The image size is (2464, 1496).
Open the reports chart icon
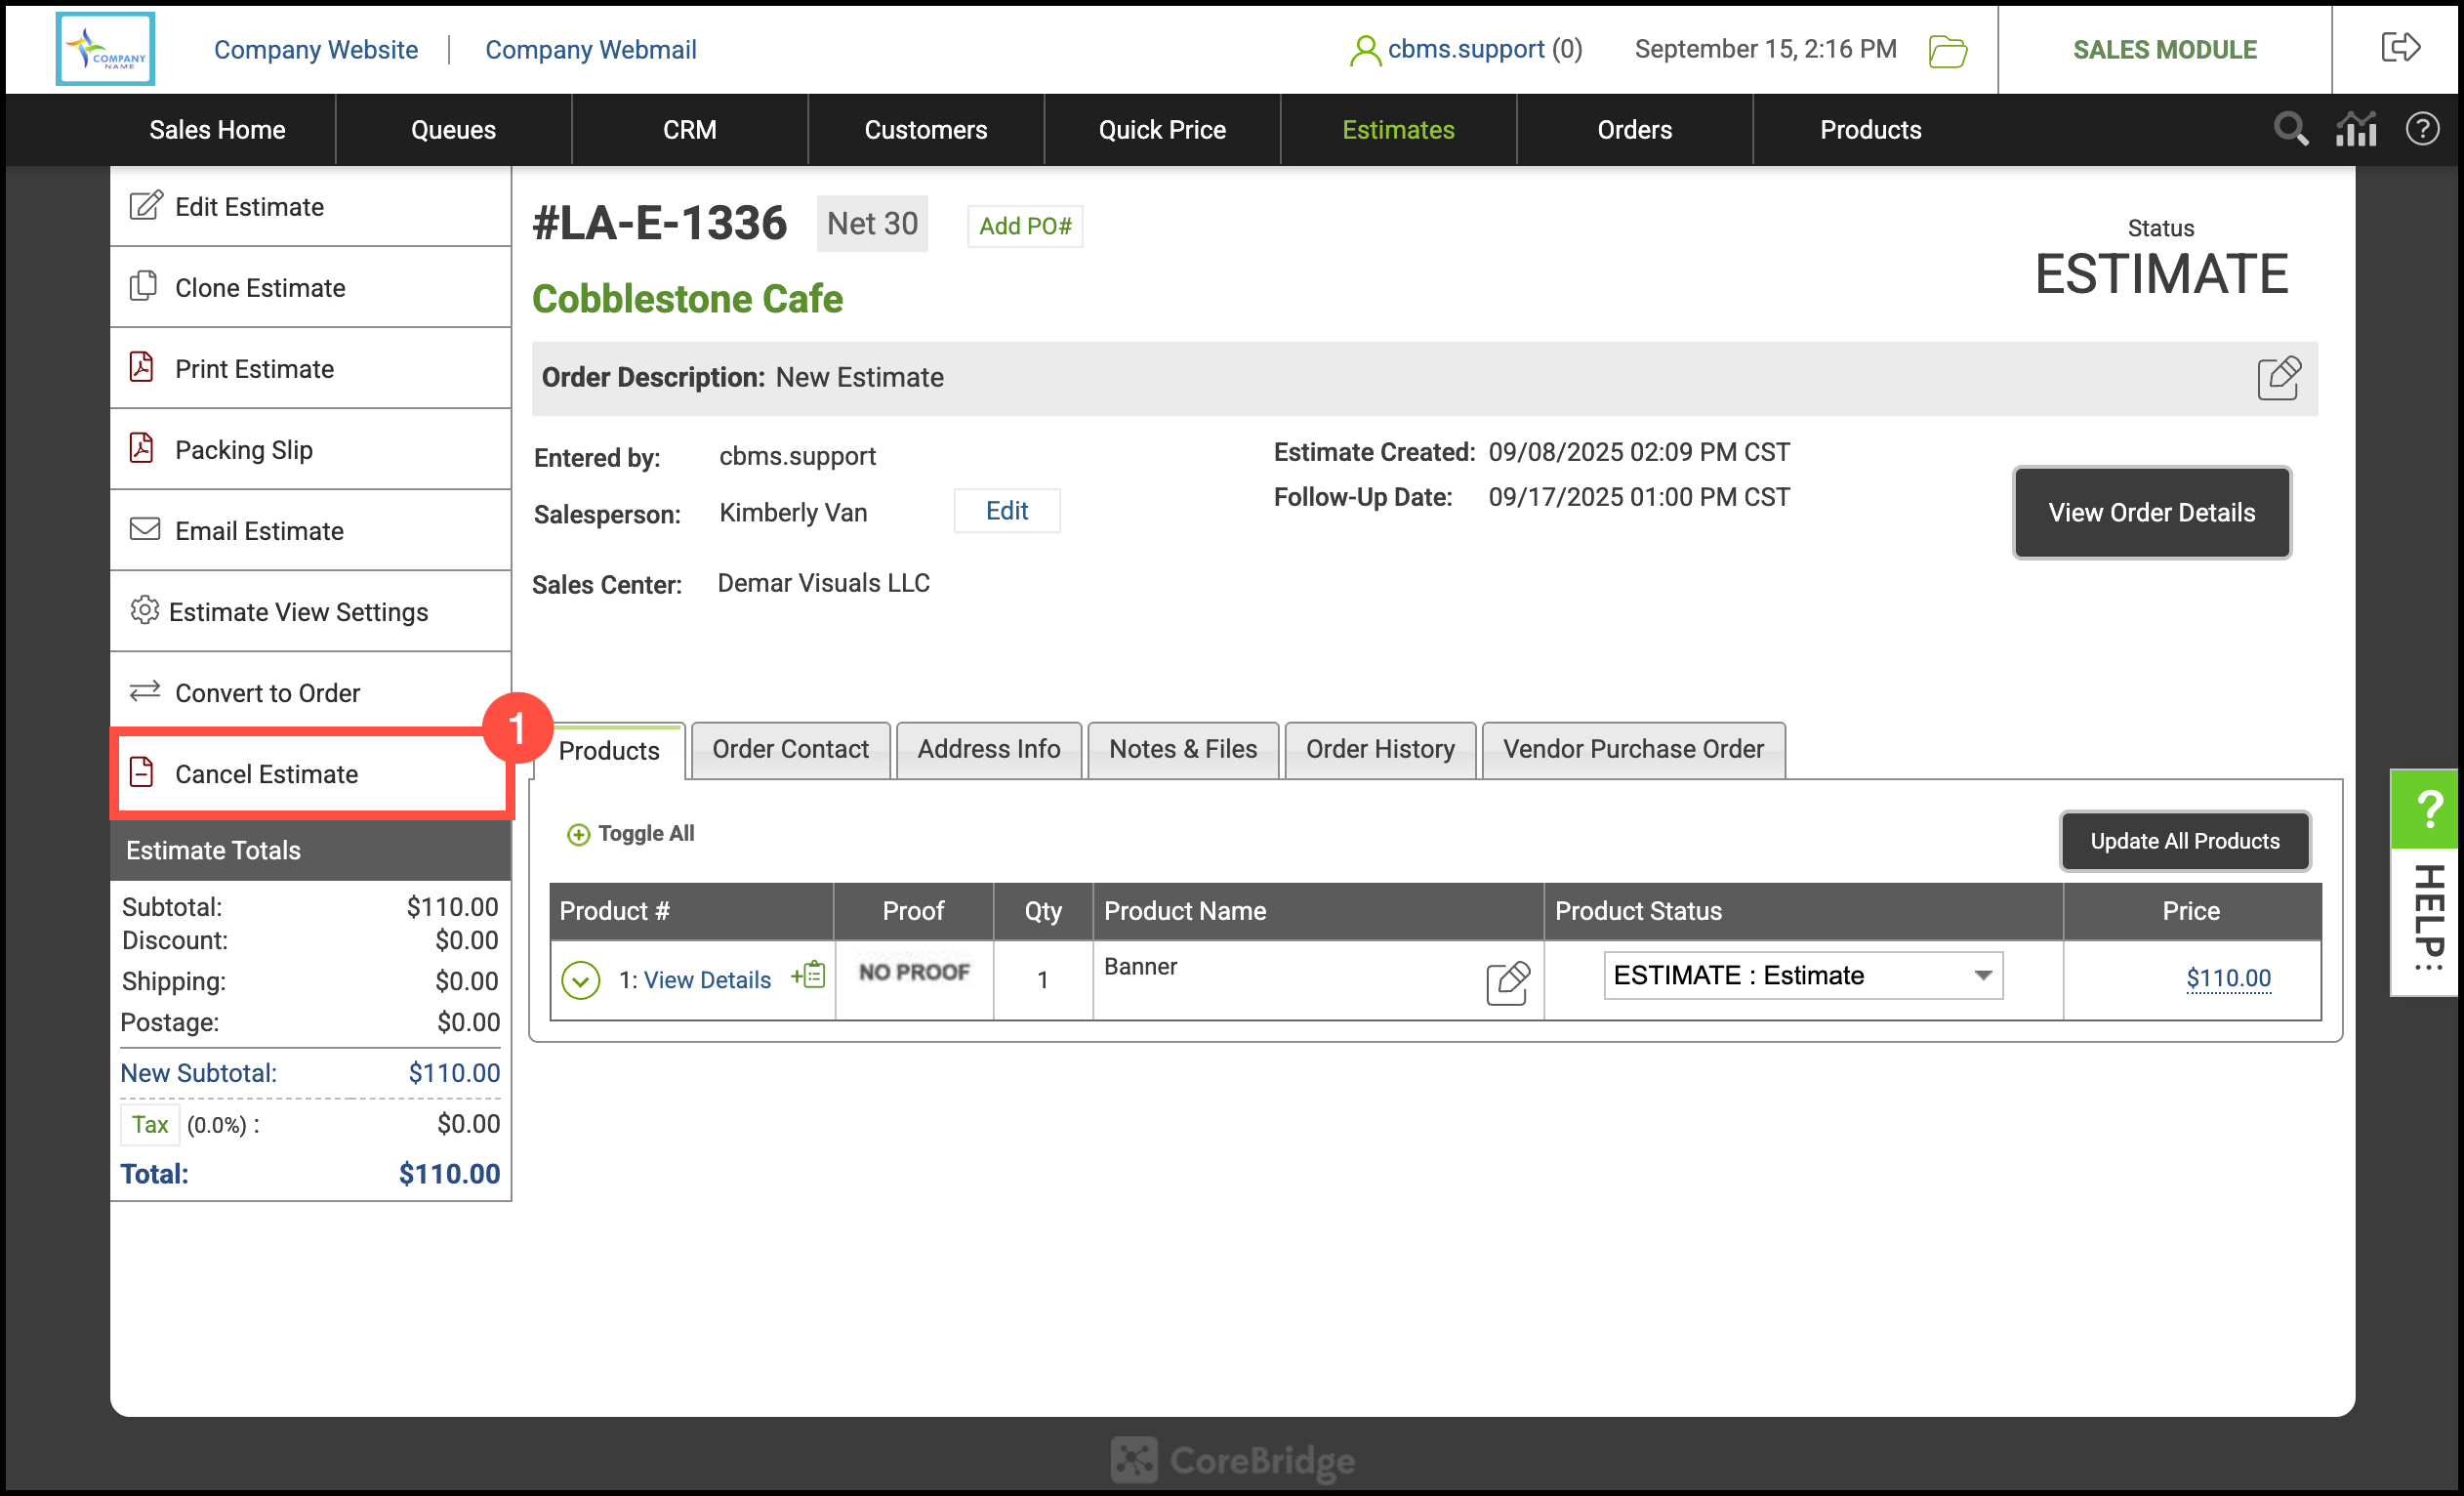click(2356, 129)
